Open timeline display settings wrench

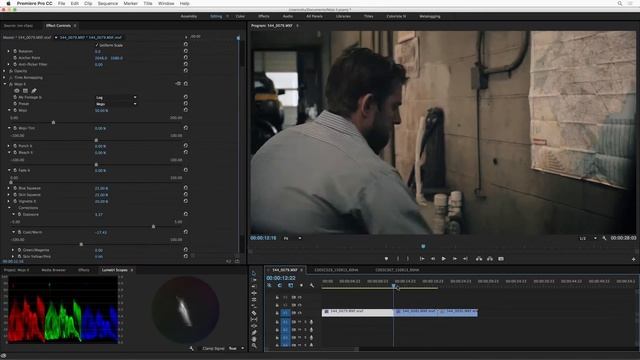coord(312,285)
